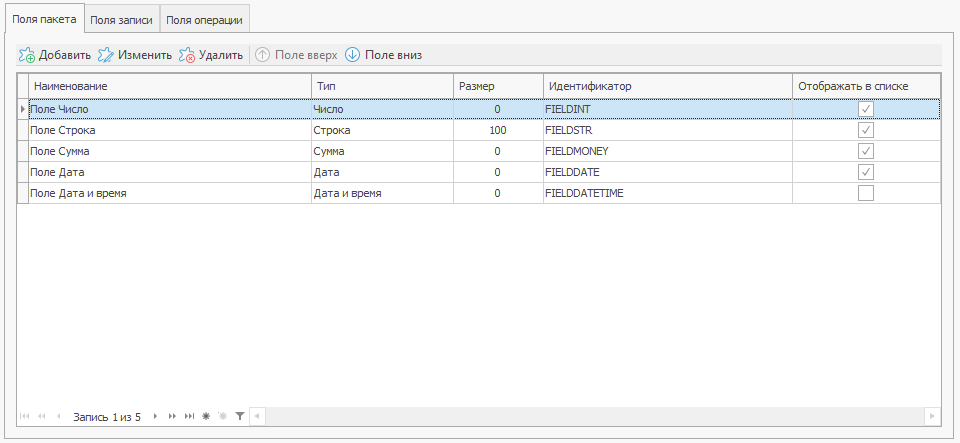Image resolution: width=960 pixels, height=443 pixels.
Task: Open the Поля операции tab
Action: point(204,20)
